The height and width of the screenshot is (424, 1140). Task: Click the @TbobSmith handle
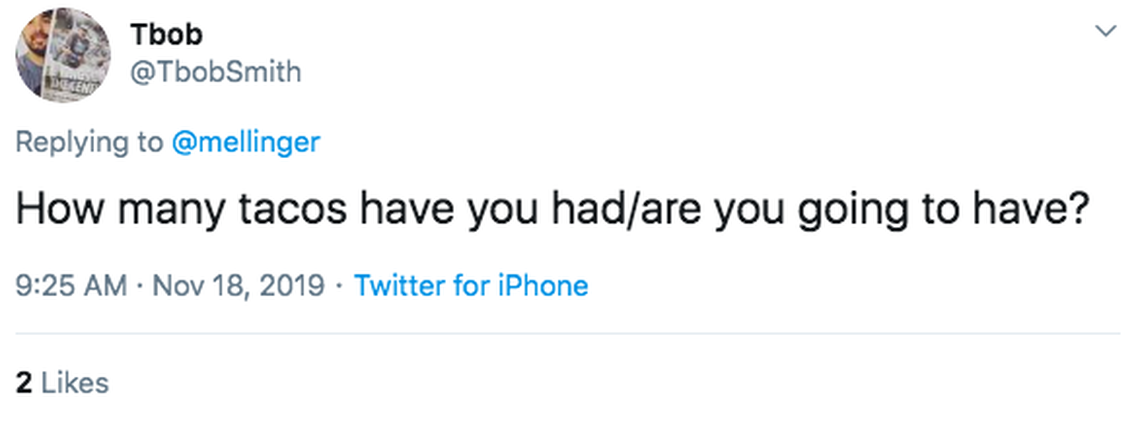215,72
